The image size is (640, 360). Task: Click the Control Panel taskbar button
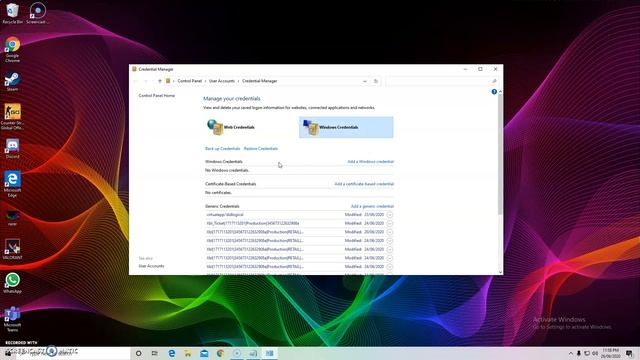click(x=269, y=353)
